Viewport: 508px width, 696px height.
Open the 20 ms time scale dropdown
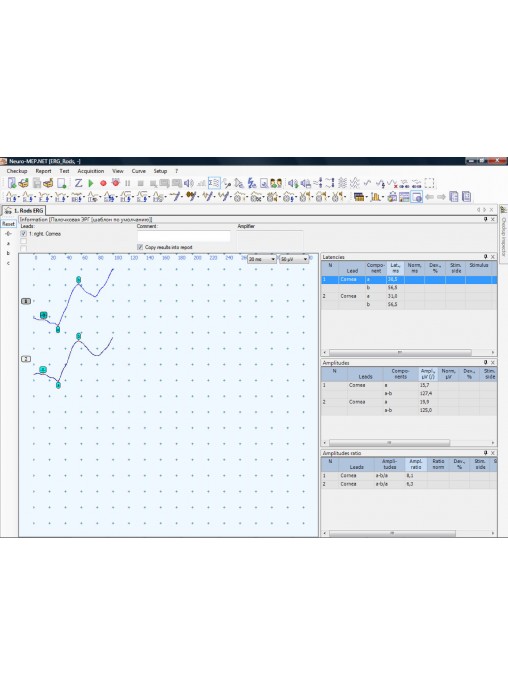262,259
